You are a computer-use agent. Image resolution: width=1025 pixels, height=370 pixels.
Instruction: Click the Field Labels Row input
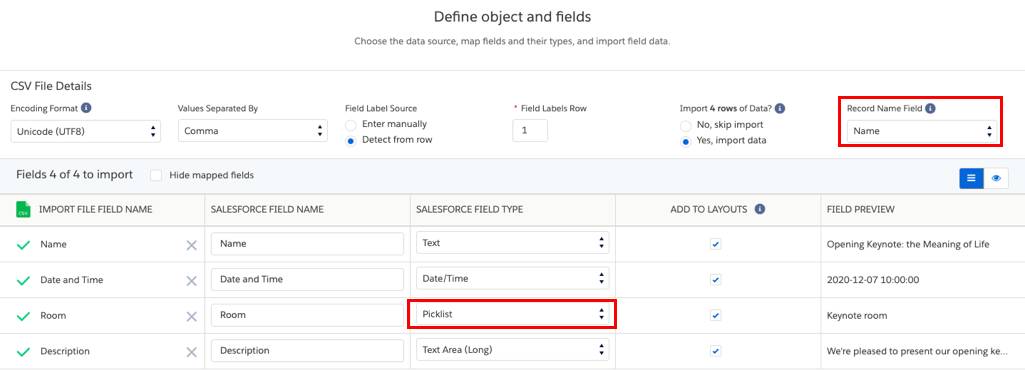coord(530,131)
